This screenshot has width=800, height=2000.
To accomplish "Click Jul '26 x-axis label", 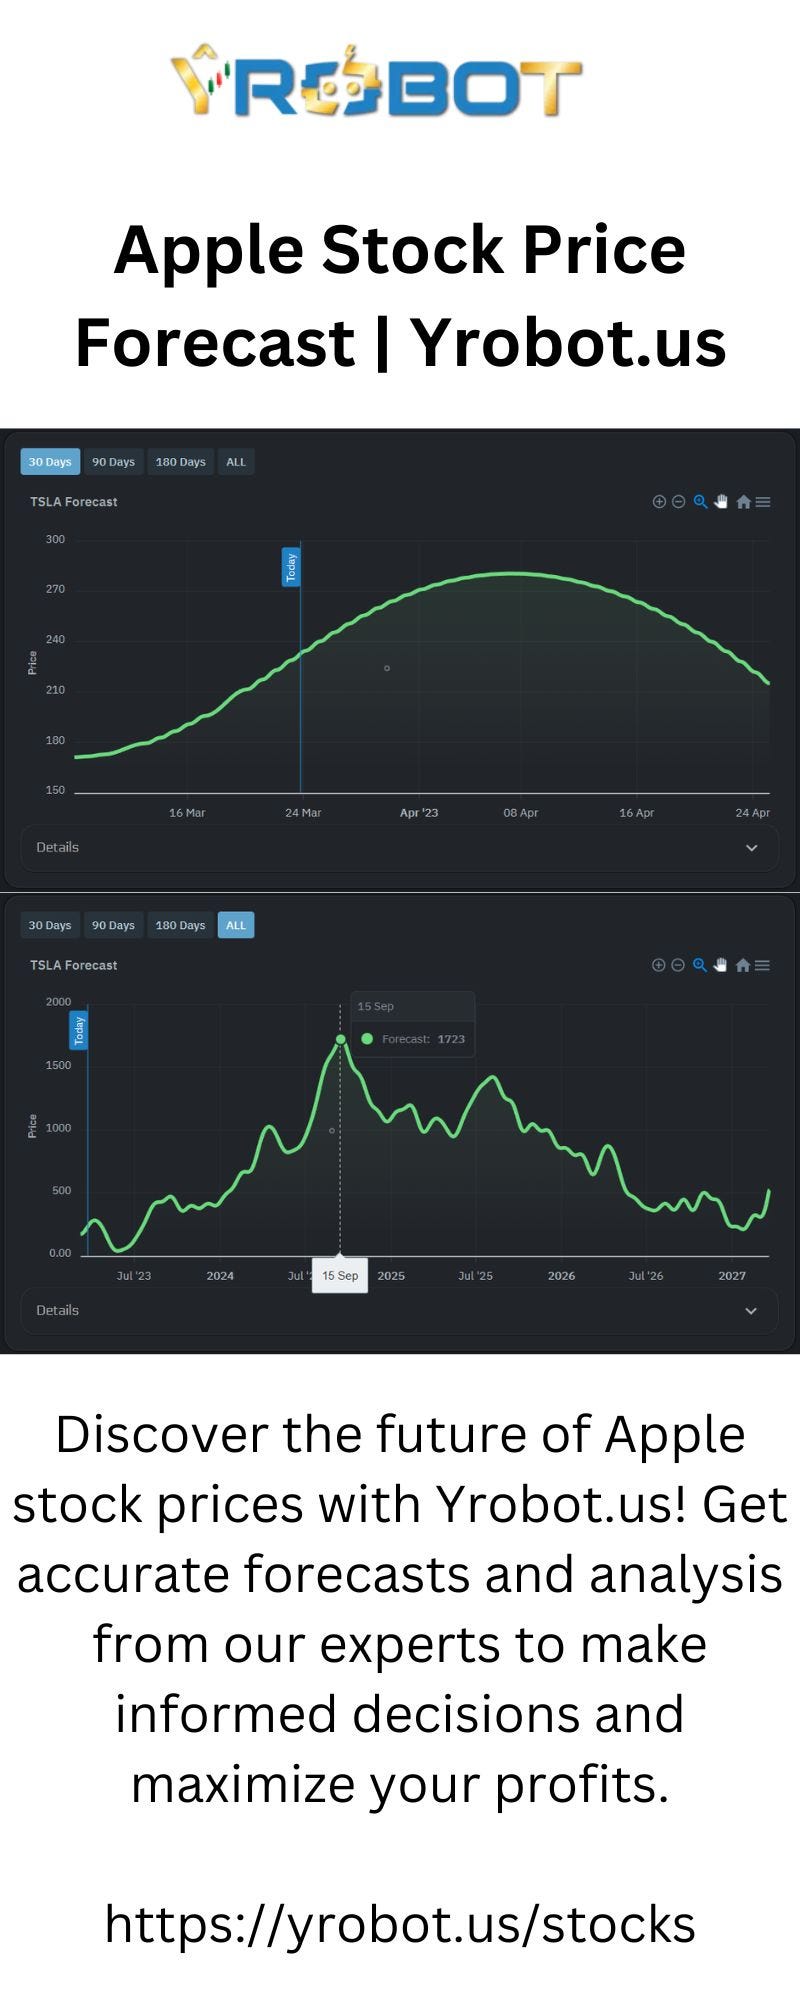I will [x=646, y=1276].
